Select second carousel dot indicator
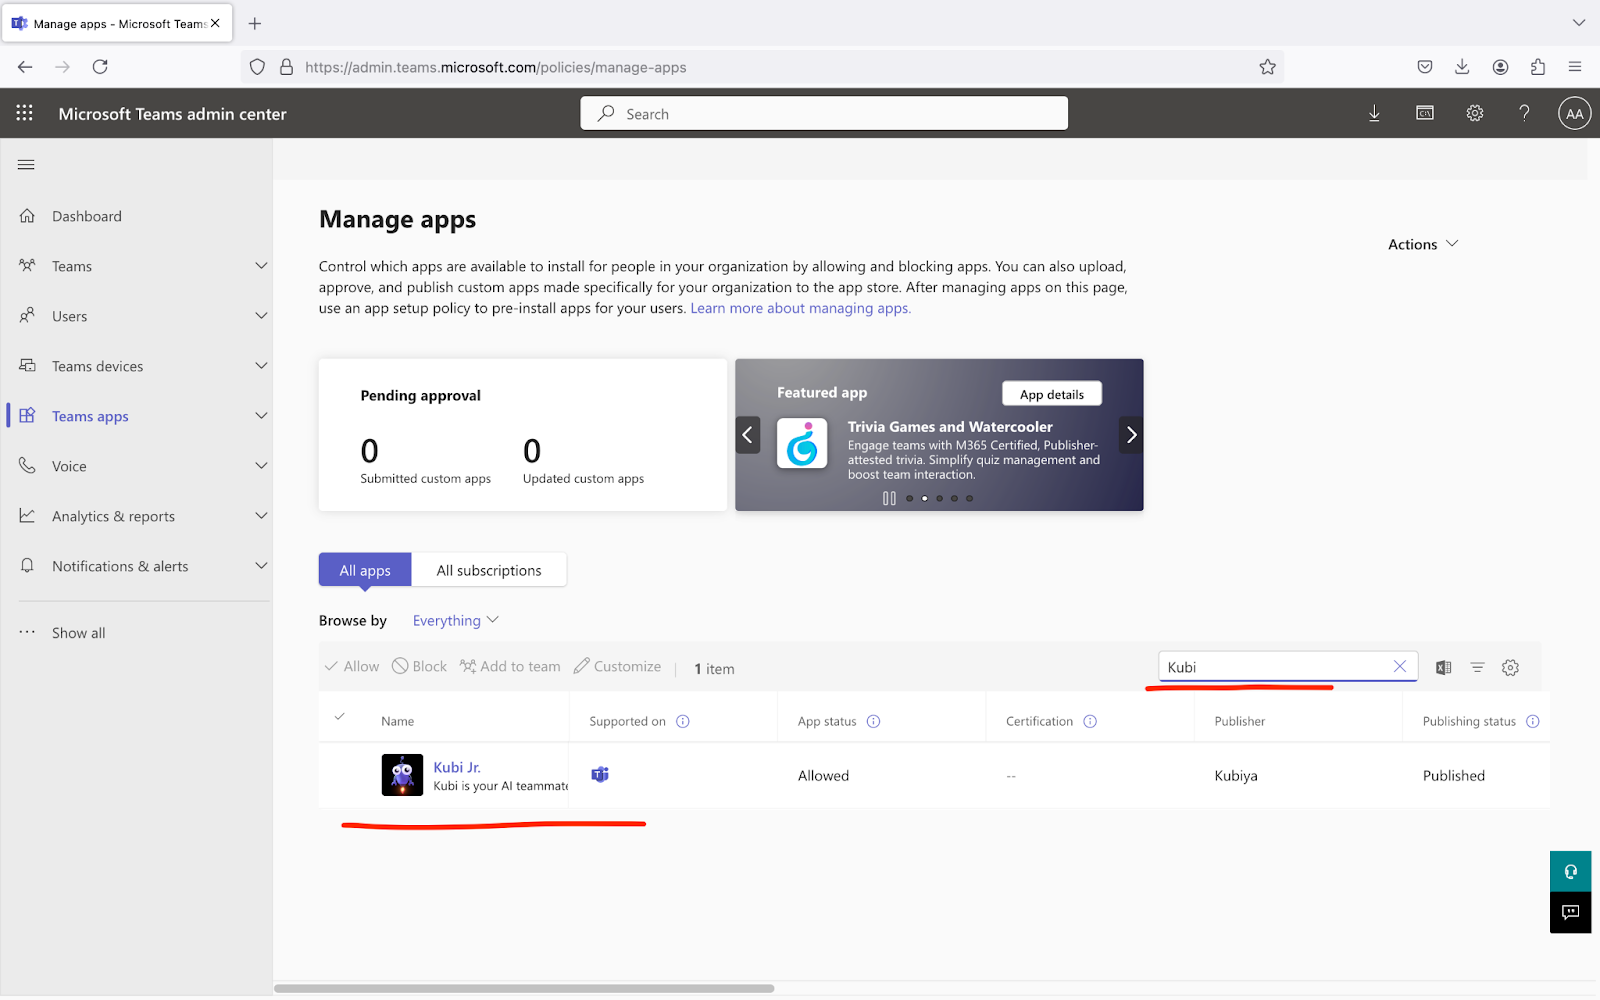Viewport: 1600px width, 1000px height. [924, 498]
